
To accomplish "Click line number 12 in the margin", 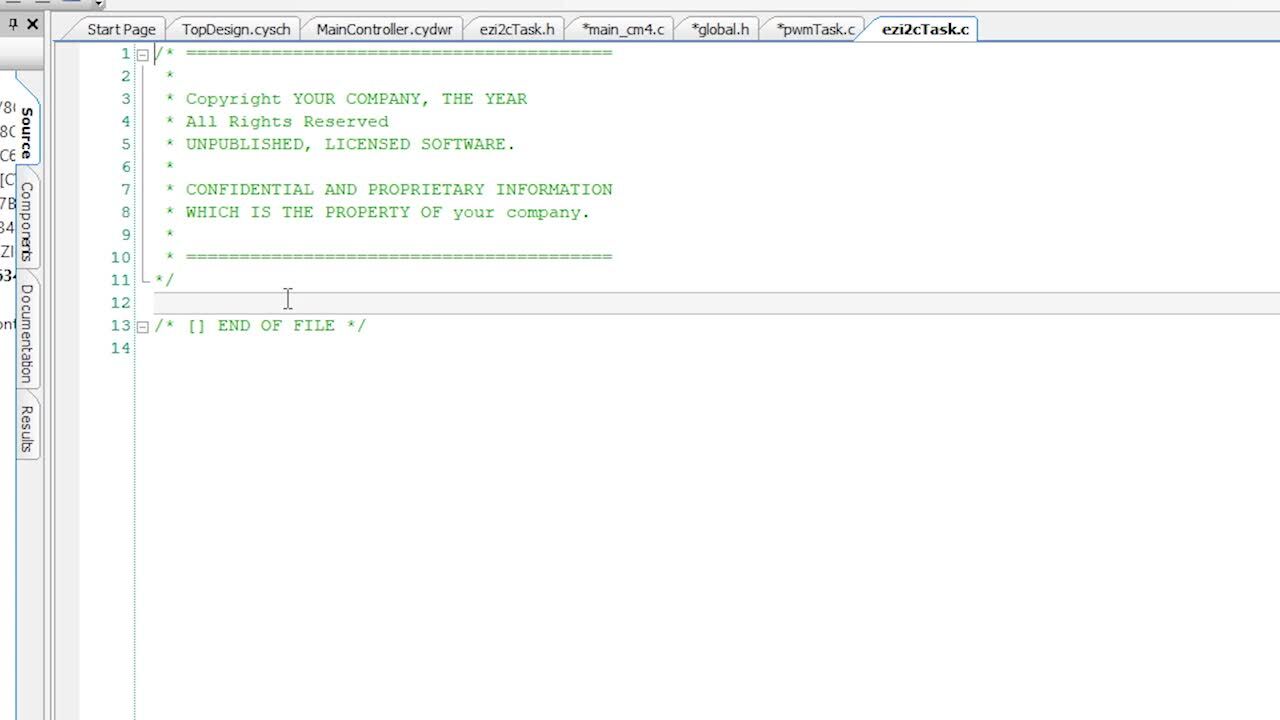I will 120,302.
